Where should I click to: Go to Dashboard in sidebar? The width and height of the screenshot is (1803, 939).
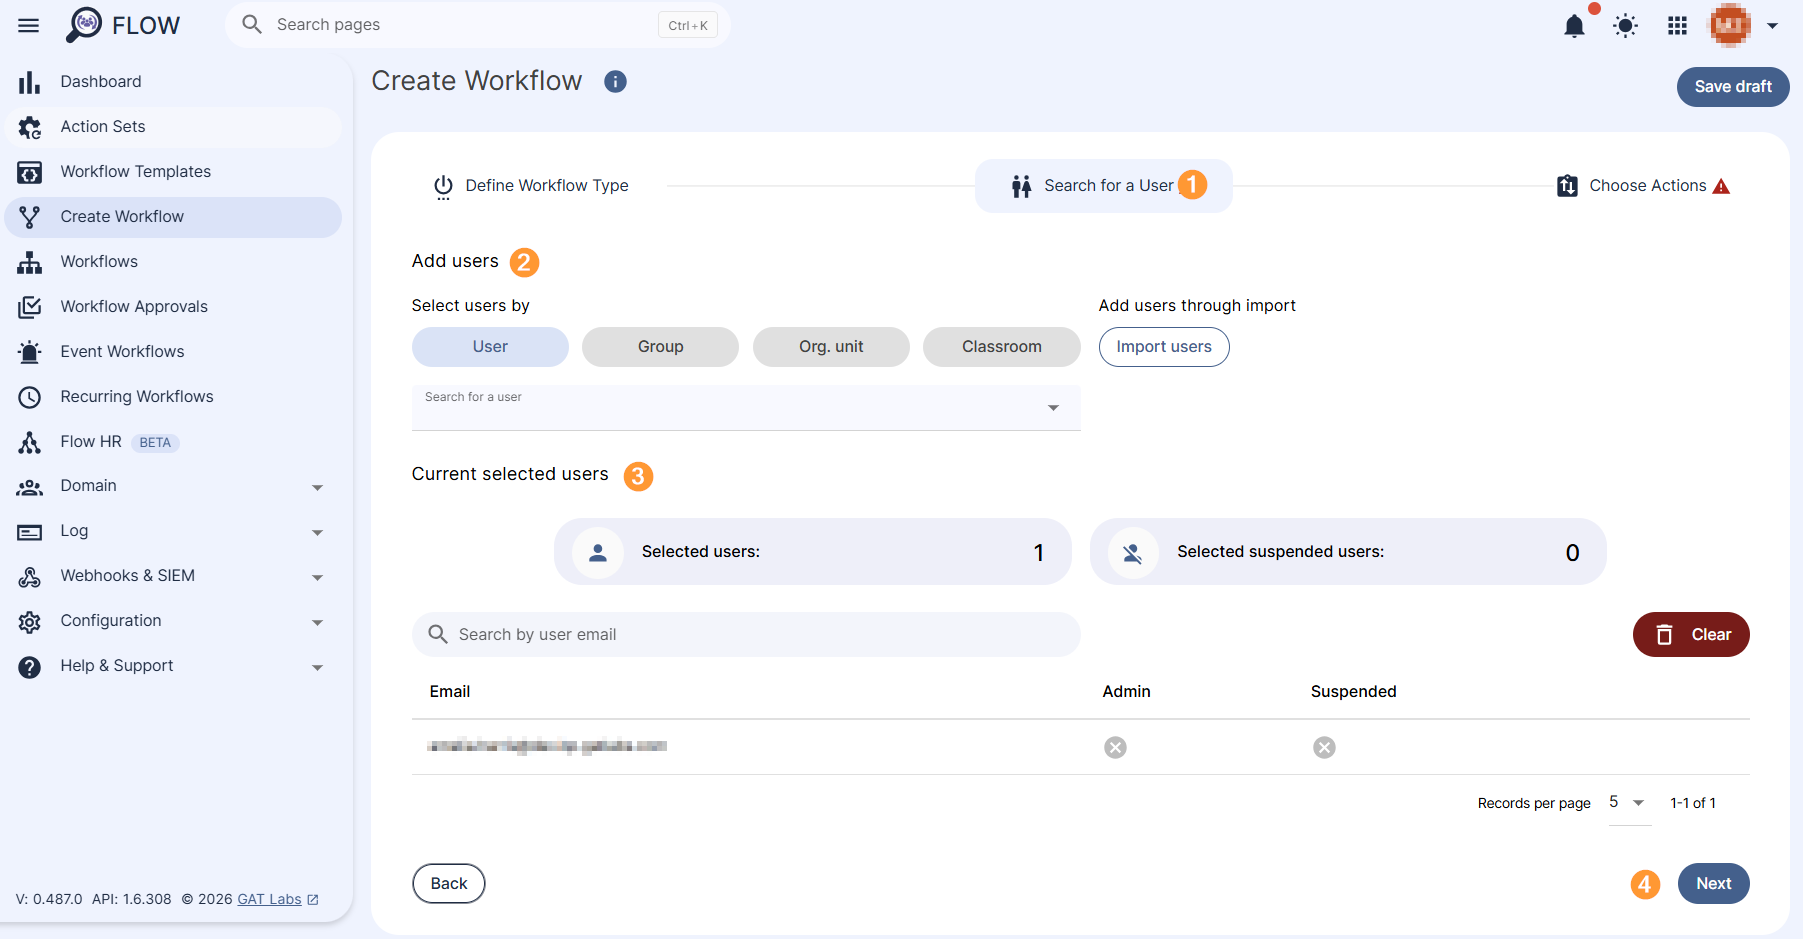coord(173,82)
